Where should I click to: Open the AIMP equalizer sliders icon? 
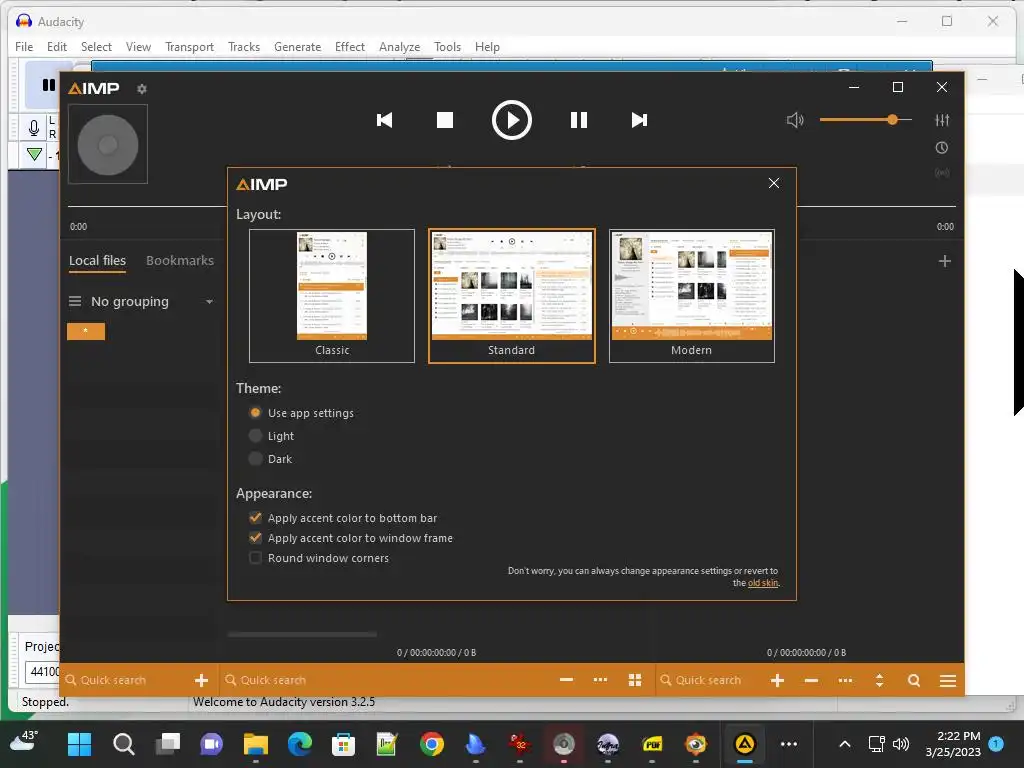[x=942, y=120]
